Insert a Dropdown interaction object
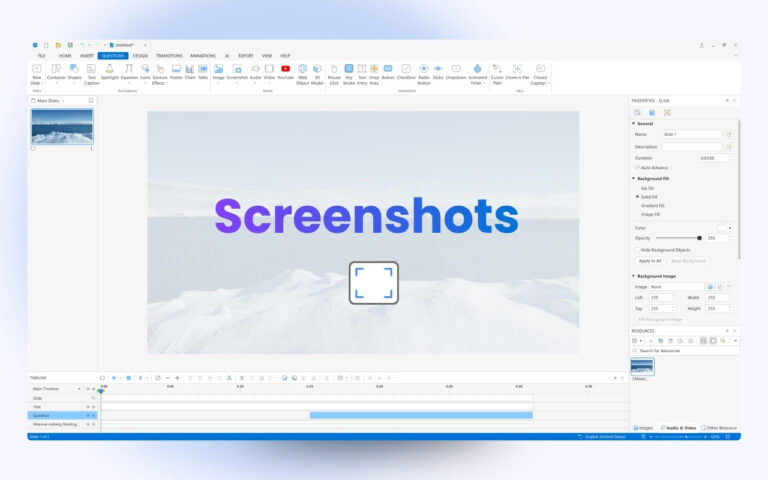Image resolution: width=768 pixels, height=480 pixels. click(x=456, y=72)
